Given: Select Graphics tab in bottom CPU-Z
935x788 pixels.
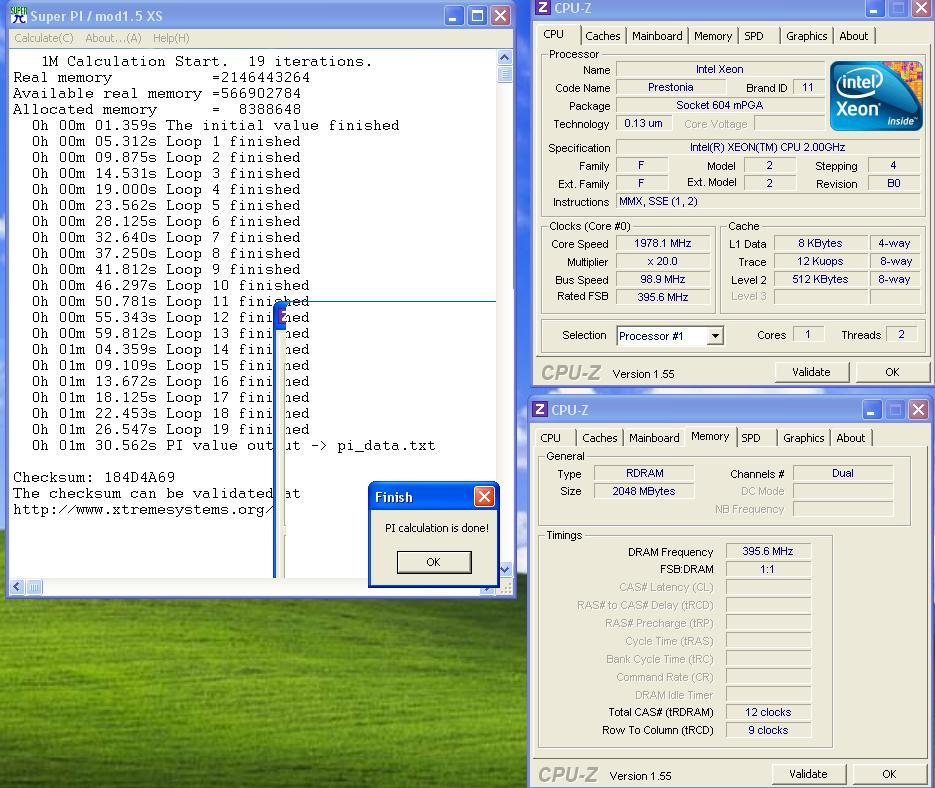Looking at the screenshot, I should tap(803, 438).
